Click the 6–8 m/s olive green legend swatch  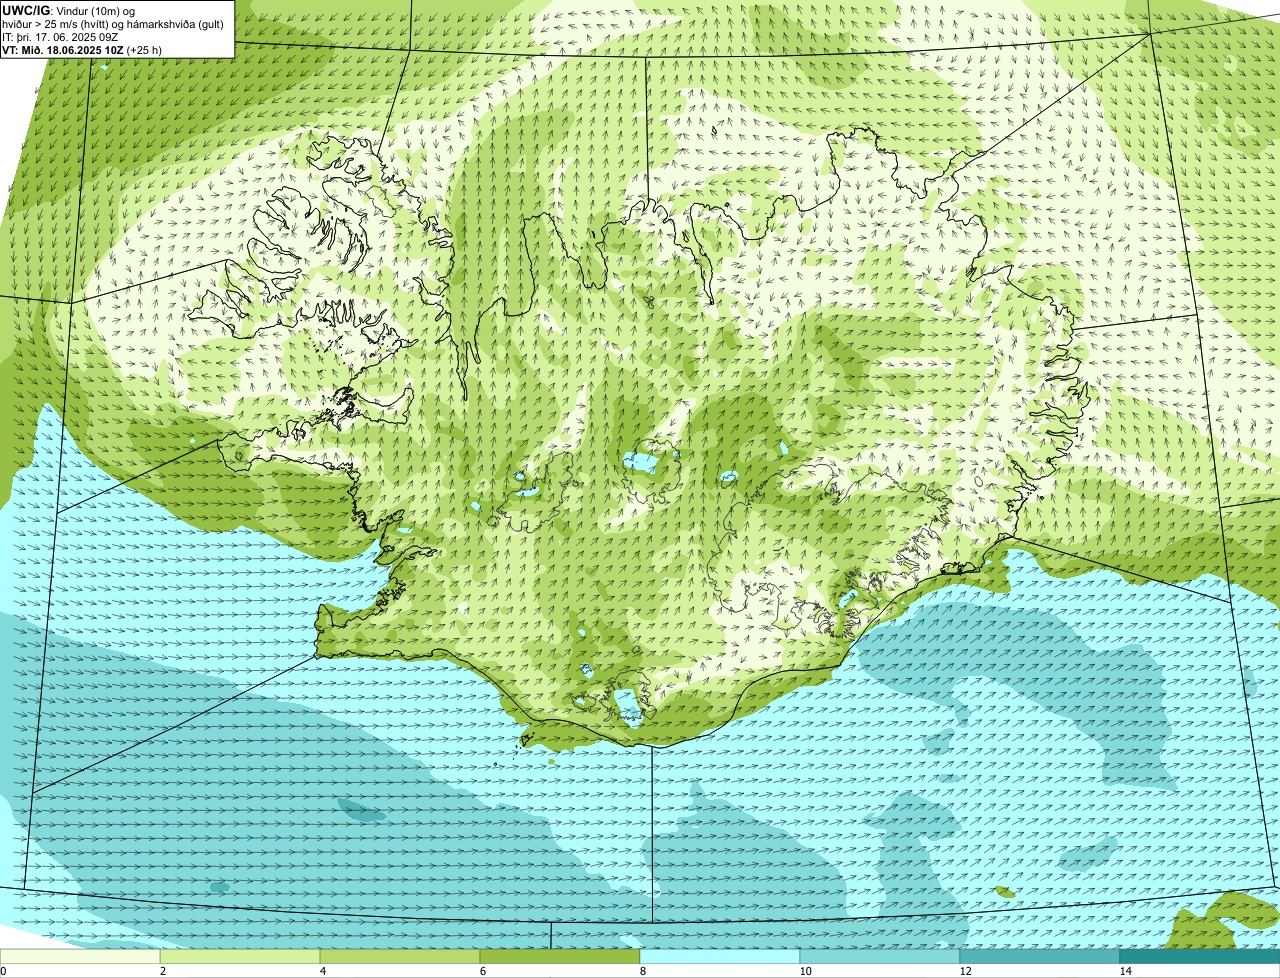click(560, 956)
